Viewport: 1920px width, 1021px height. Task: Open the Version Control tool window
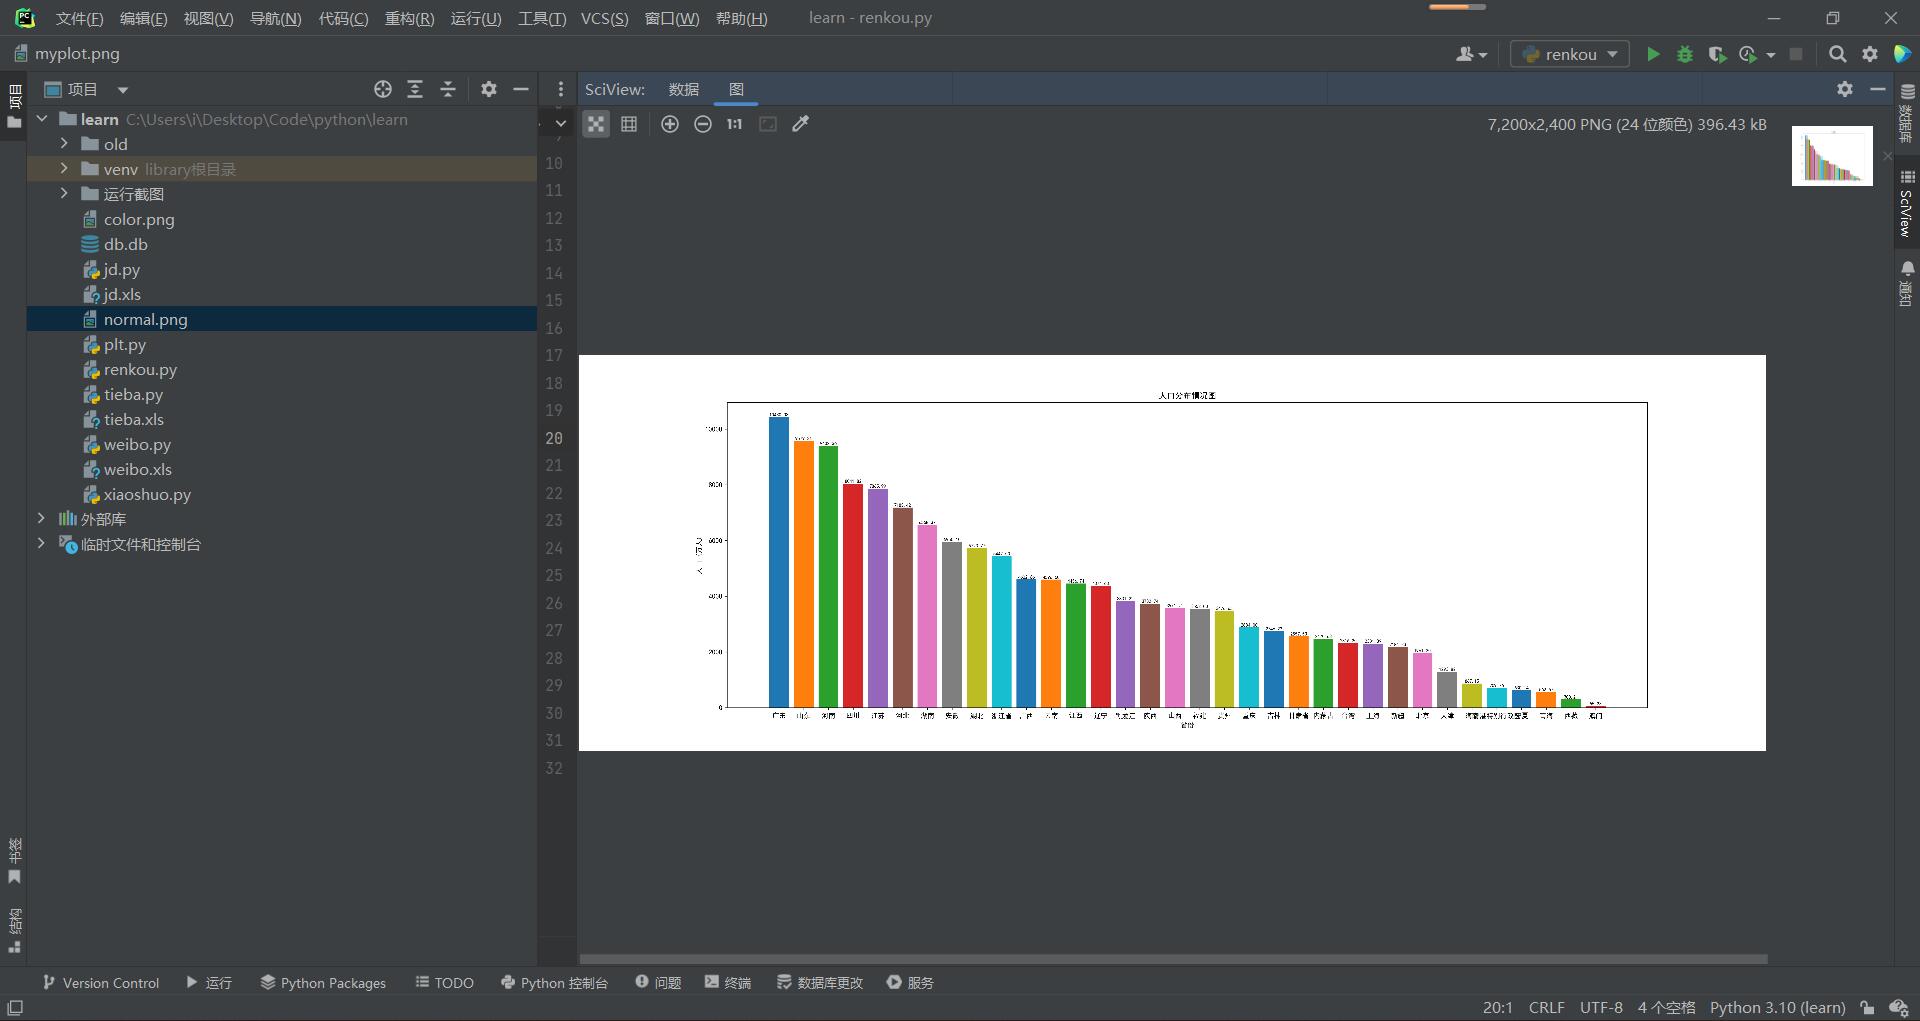(101, 983)
